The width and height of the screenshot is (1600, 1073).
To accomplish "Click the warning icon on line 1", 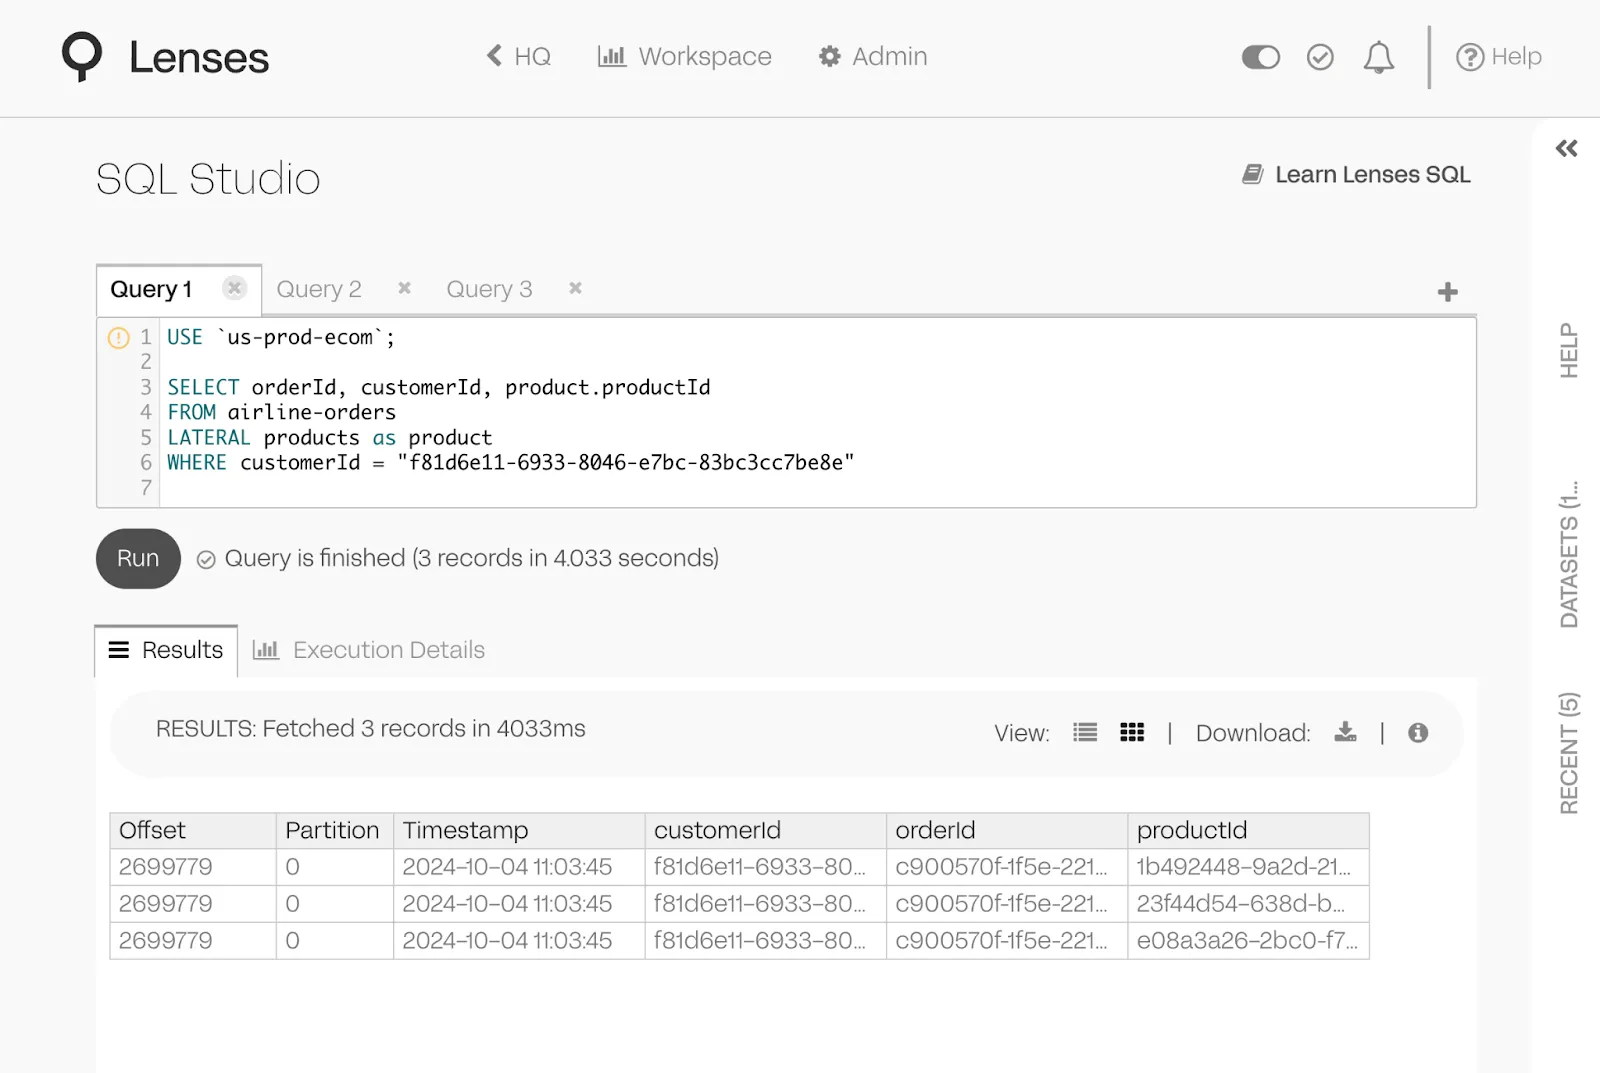I will [x=118, y=338].
